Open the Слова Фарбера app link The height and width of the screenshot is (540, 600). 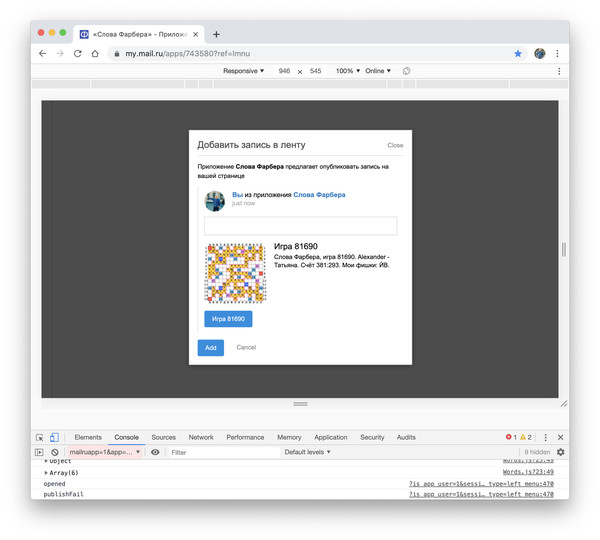(x=319, y=195)
